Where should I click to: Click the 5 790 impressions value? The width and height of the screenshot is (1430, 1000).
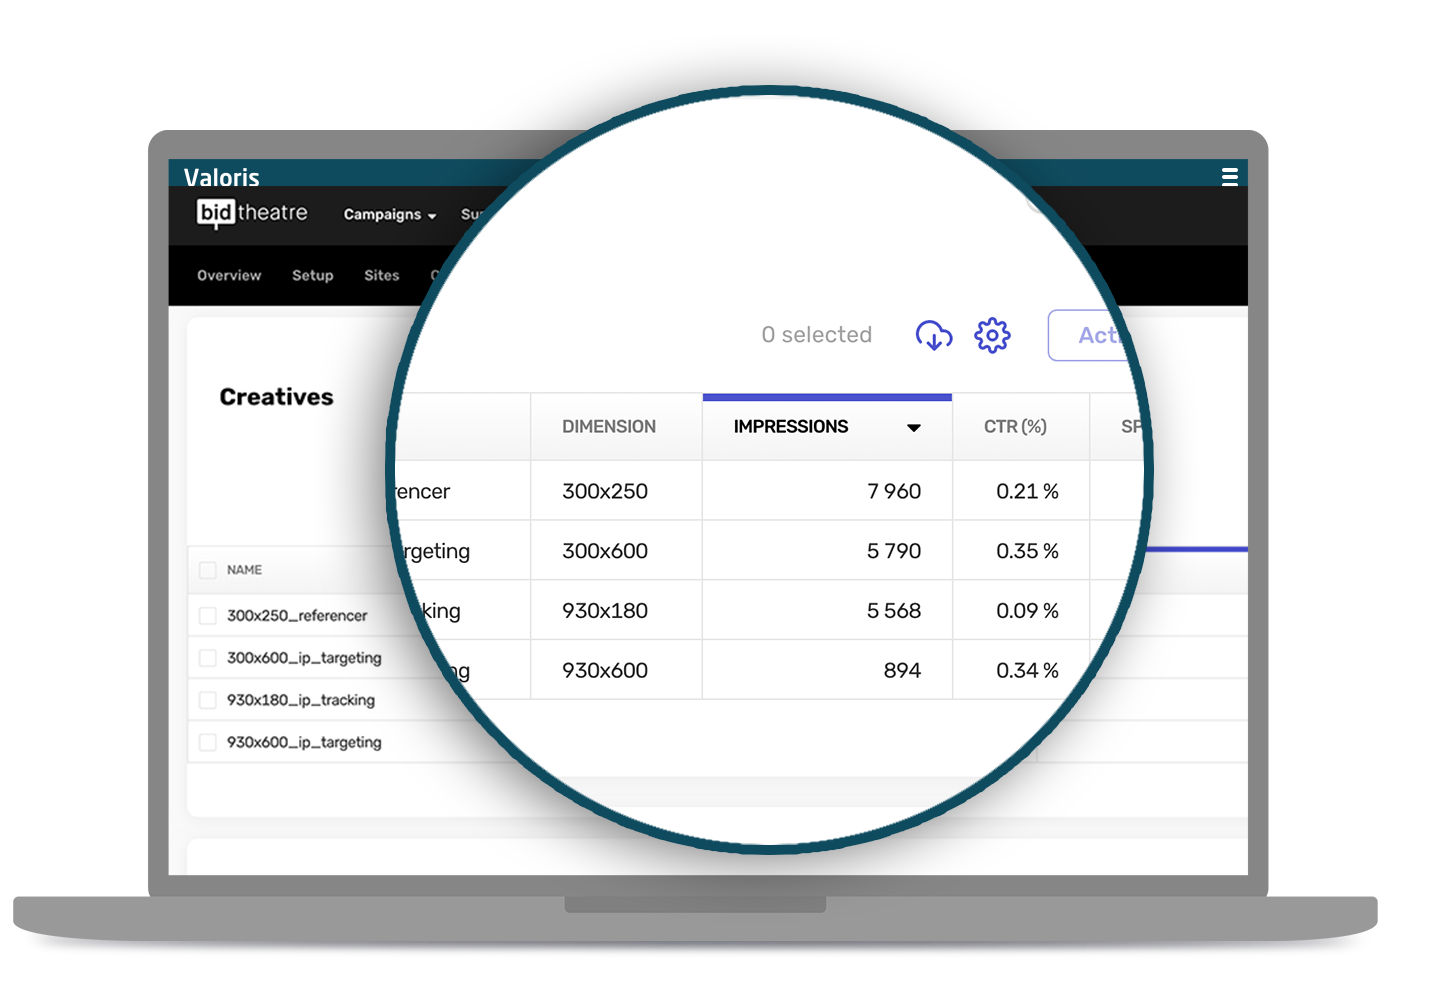click(x=894, y=551)
